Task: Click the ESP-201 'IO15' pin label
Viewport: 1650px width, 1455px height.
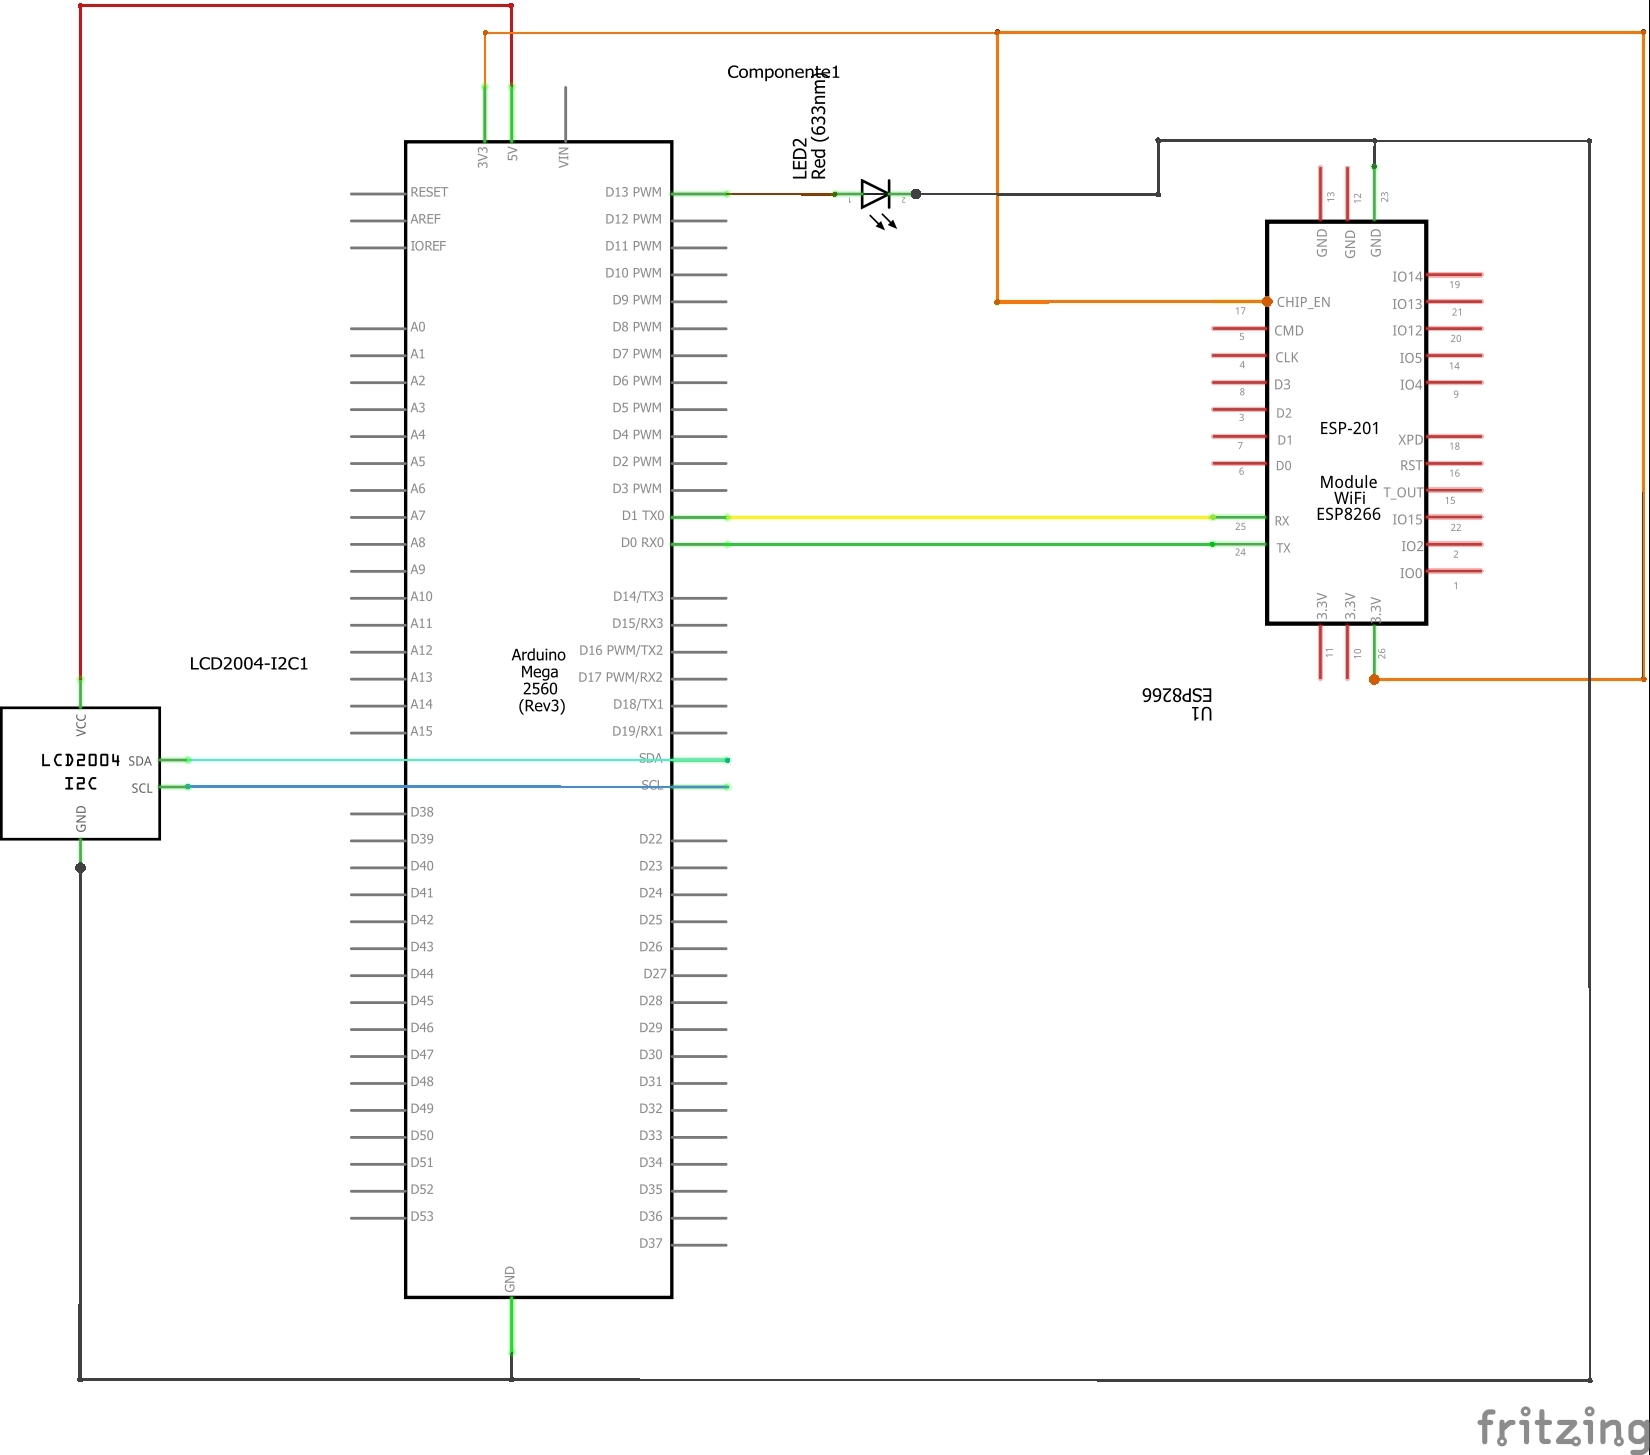Action: (1407, 520)
